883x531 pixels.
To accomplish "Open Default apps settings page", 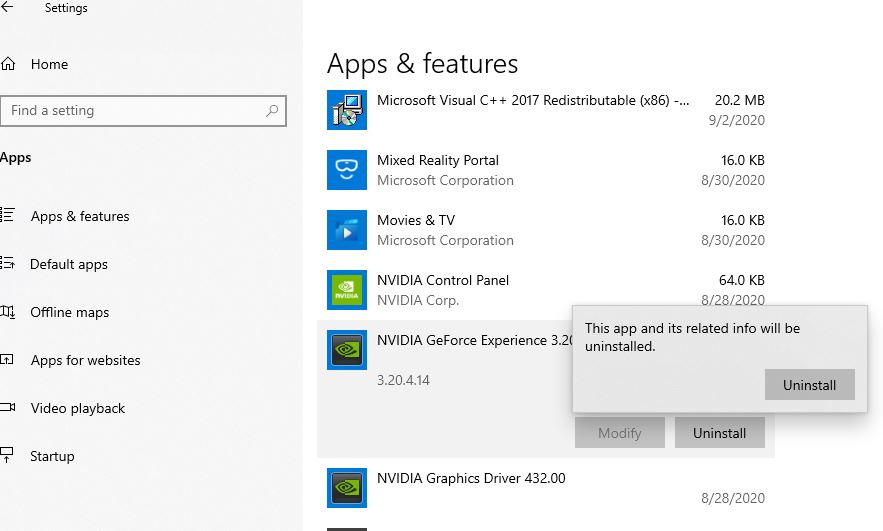I will pos(69,264).
